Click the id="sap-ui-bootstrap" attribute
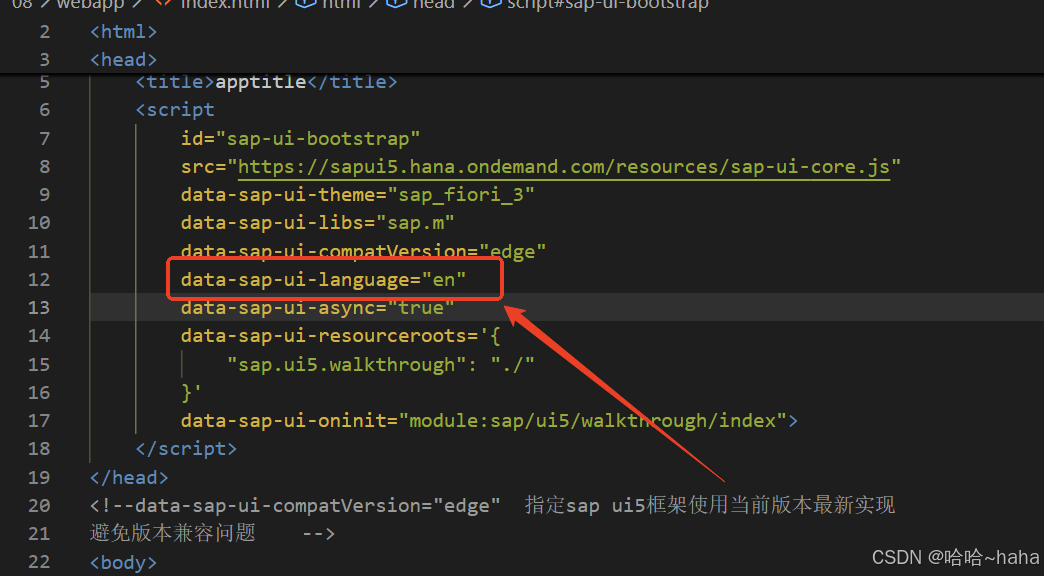The height and width of the screenshot is (576, 1044). (300, 139)
